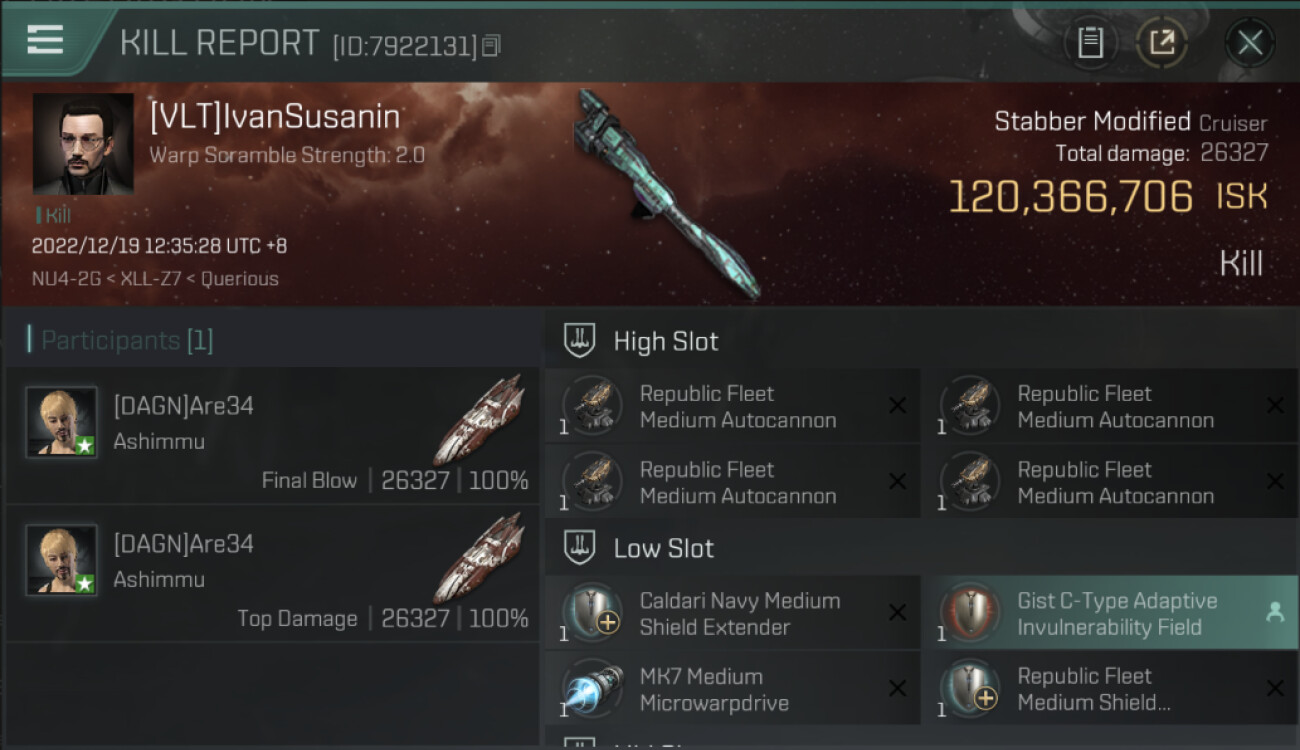The height and width of the screenshot is (750, 1300).
Task: Share the kill report via export icon
Action: click(1161, 43)
